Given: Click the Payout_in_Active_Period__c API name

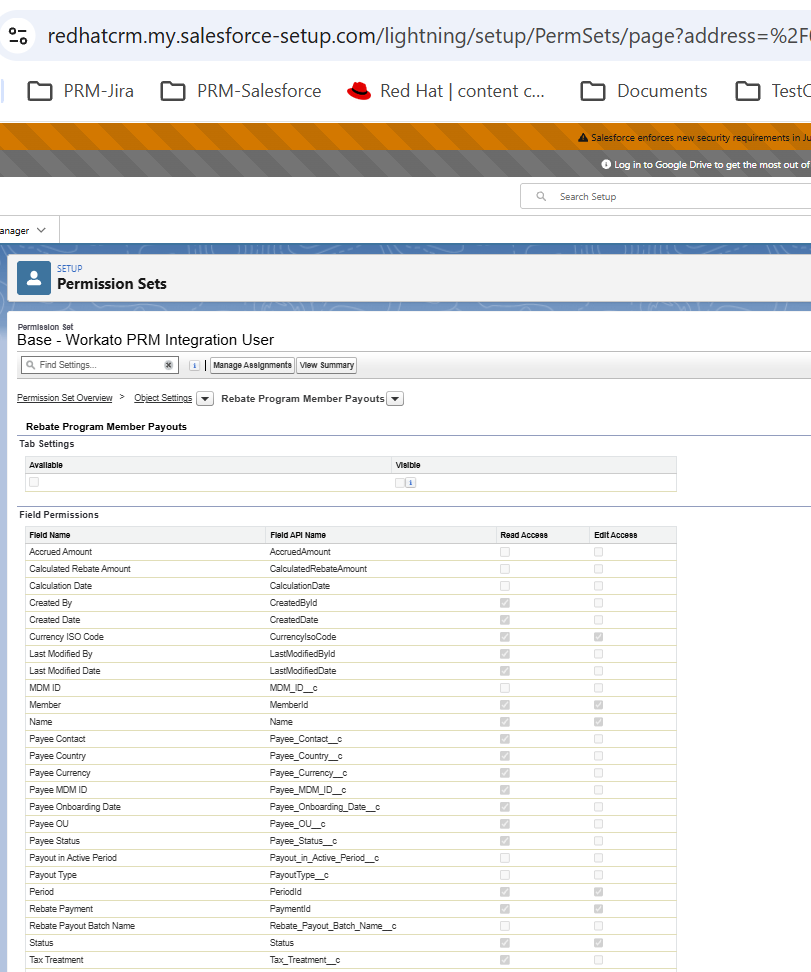Looking at the screenshot, I should tap(324, 858).
